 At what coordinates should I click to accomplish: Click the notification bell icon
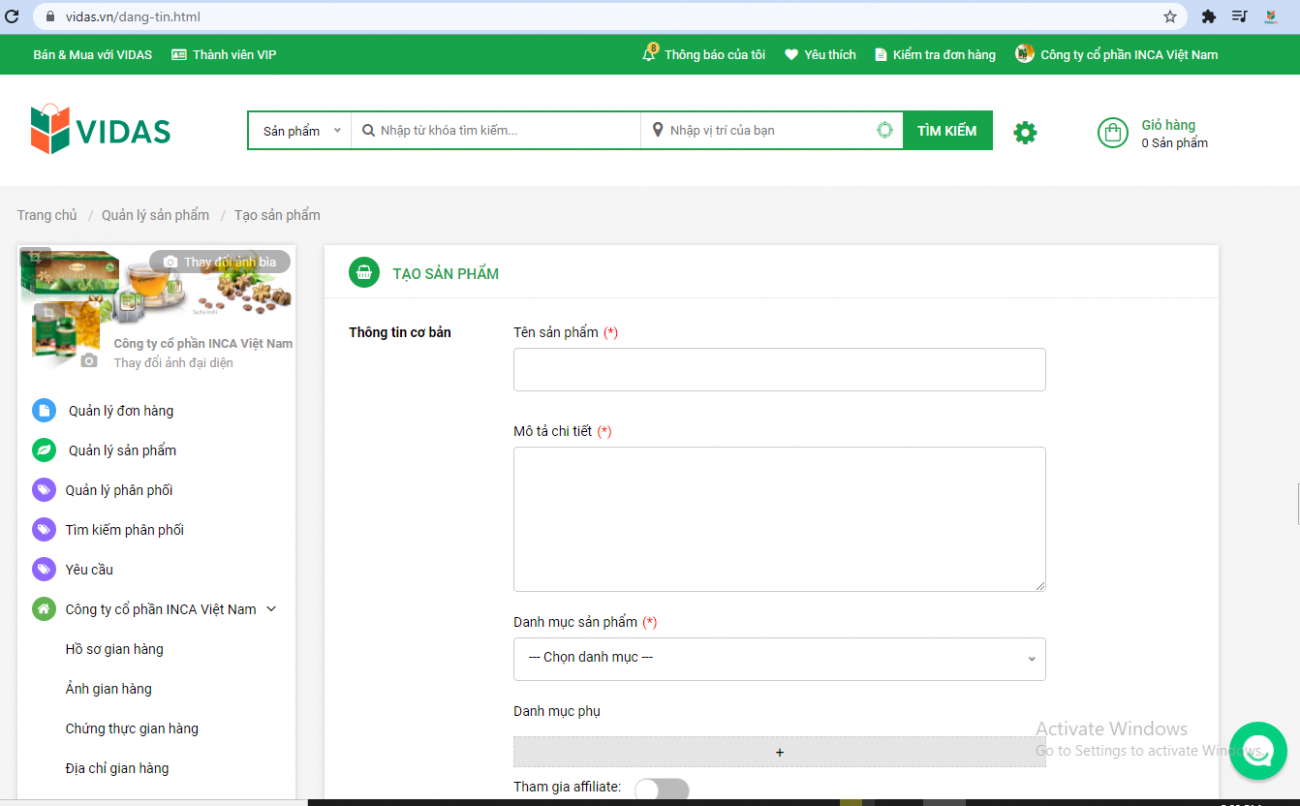click(x=650, y=54)
